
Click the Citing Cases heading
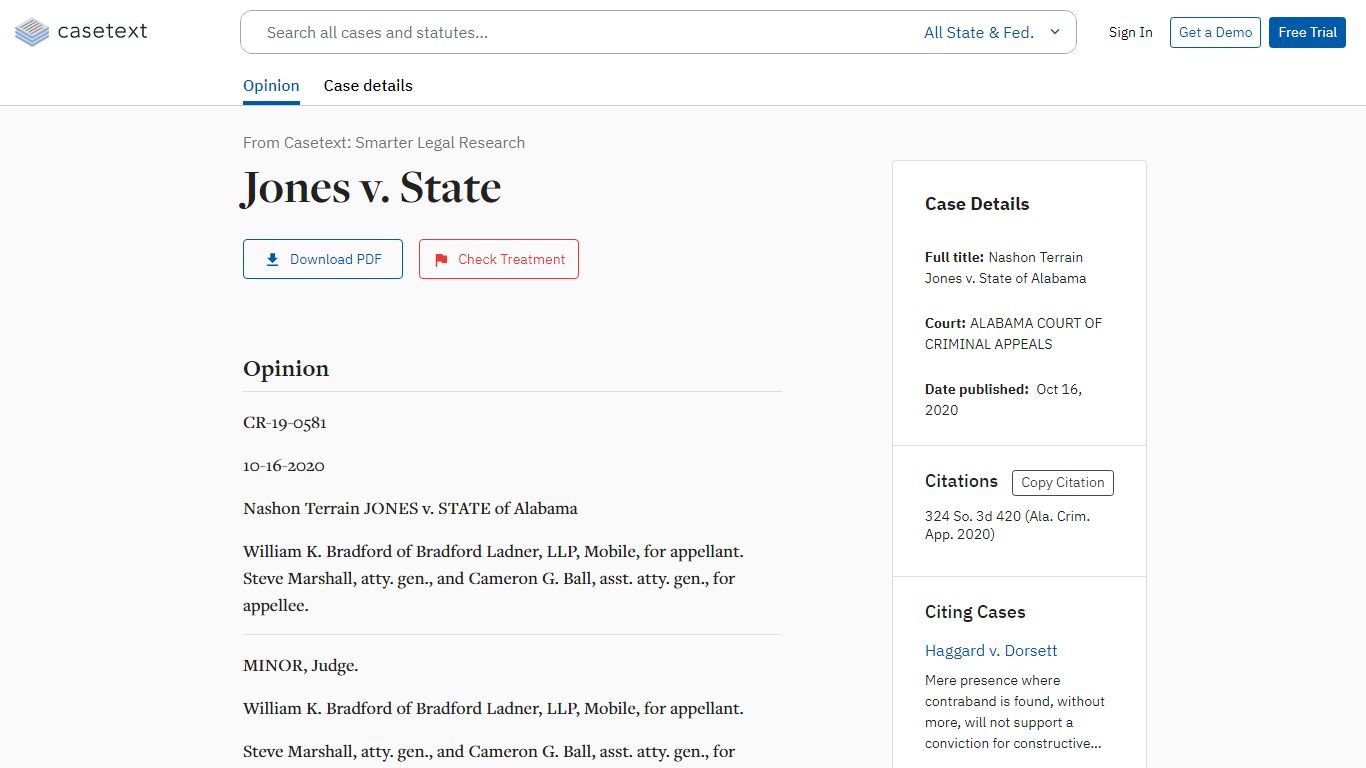[x=975, y=612]
